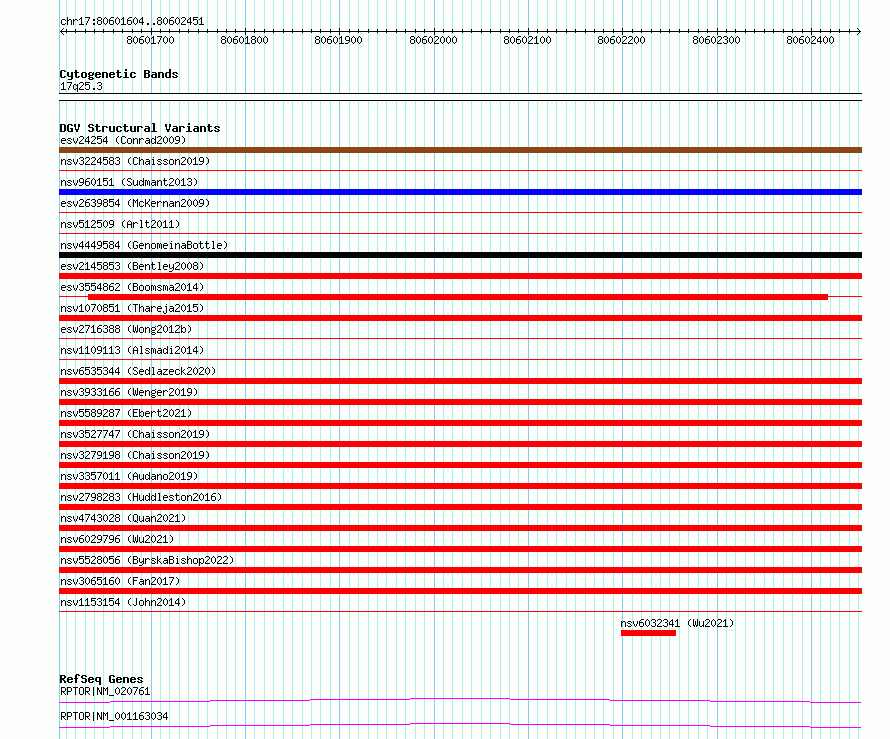Open the nsv3279198 (Chaisson2019) label
Screen dimensions: 890x739
tap(135, 455)
